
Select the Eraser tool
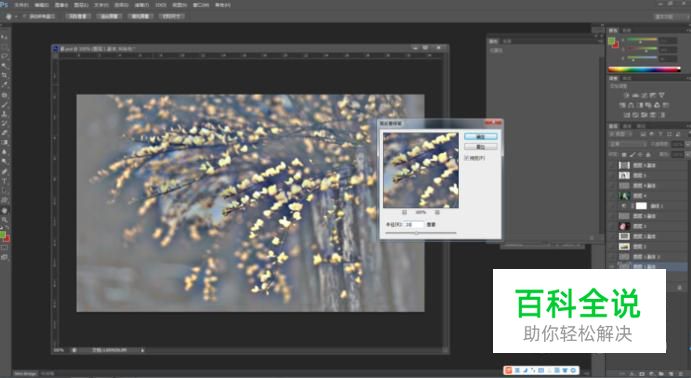click(x=4, y=133)
